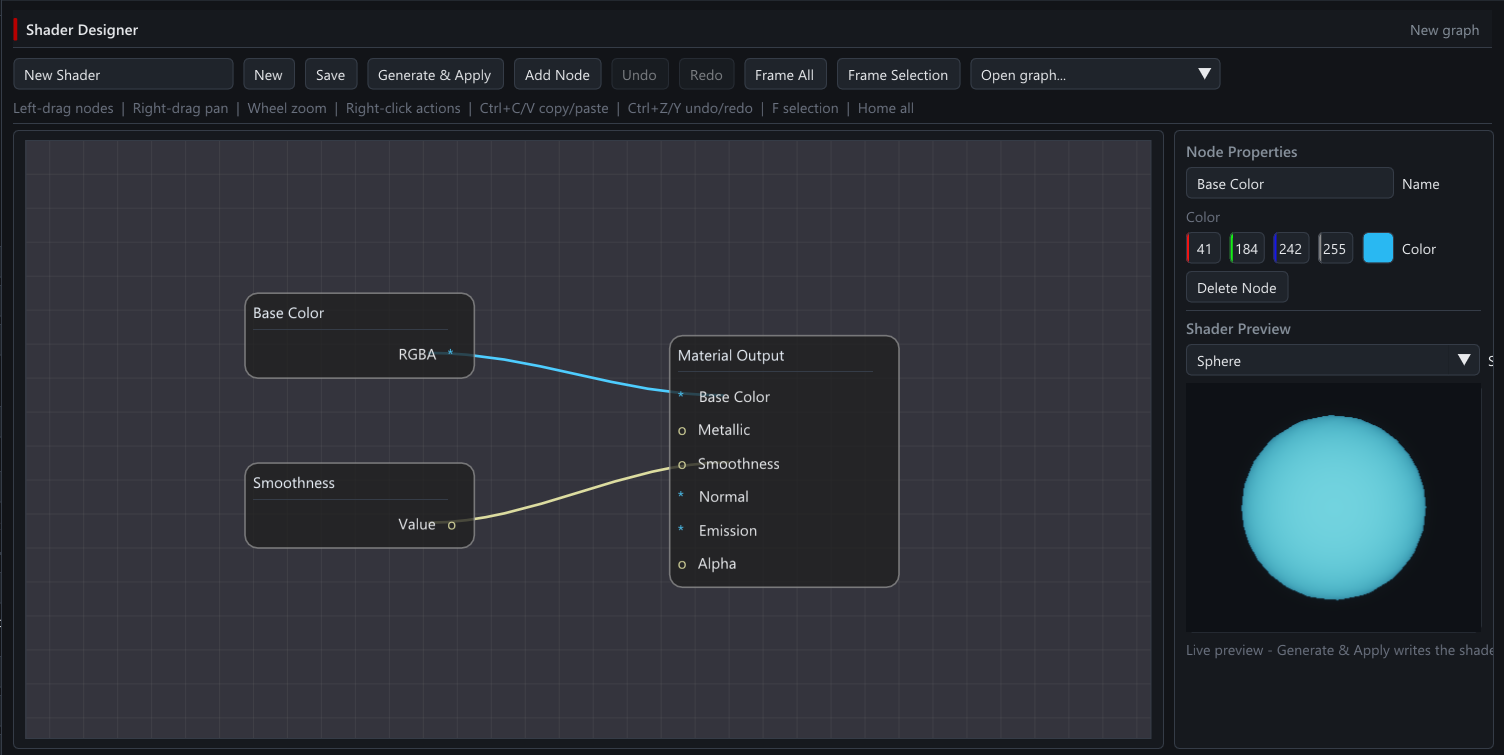The height and width of the screenshot is (755, 1504).
Task: Select the blue channel value 242
Action: point(1291,248)
